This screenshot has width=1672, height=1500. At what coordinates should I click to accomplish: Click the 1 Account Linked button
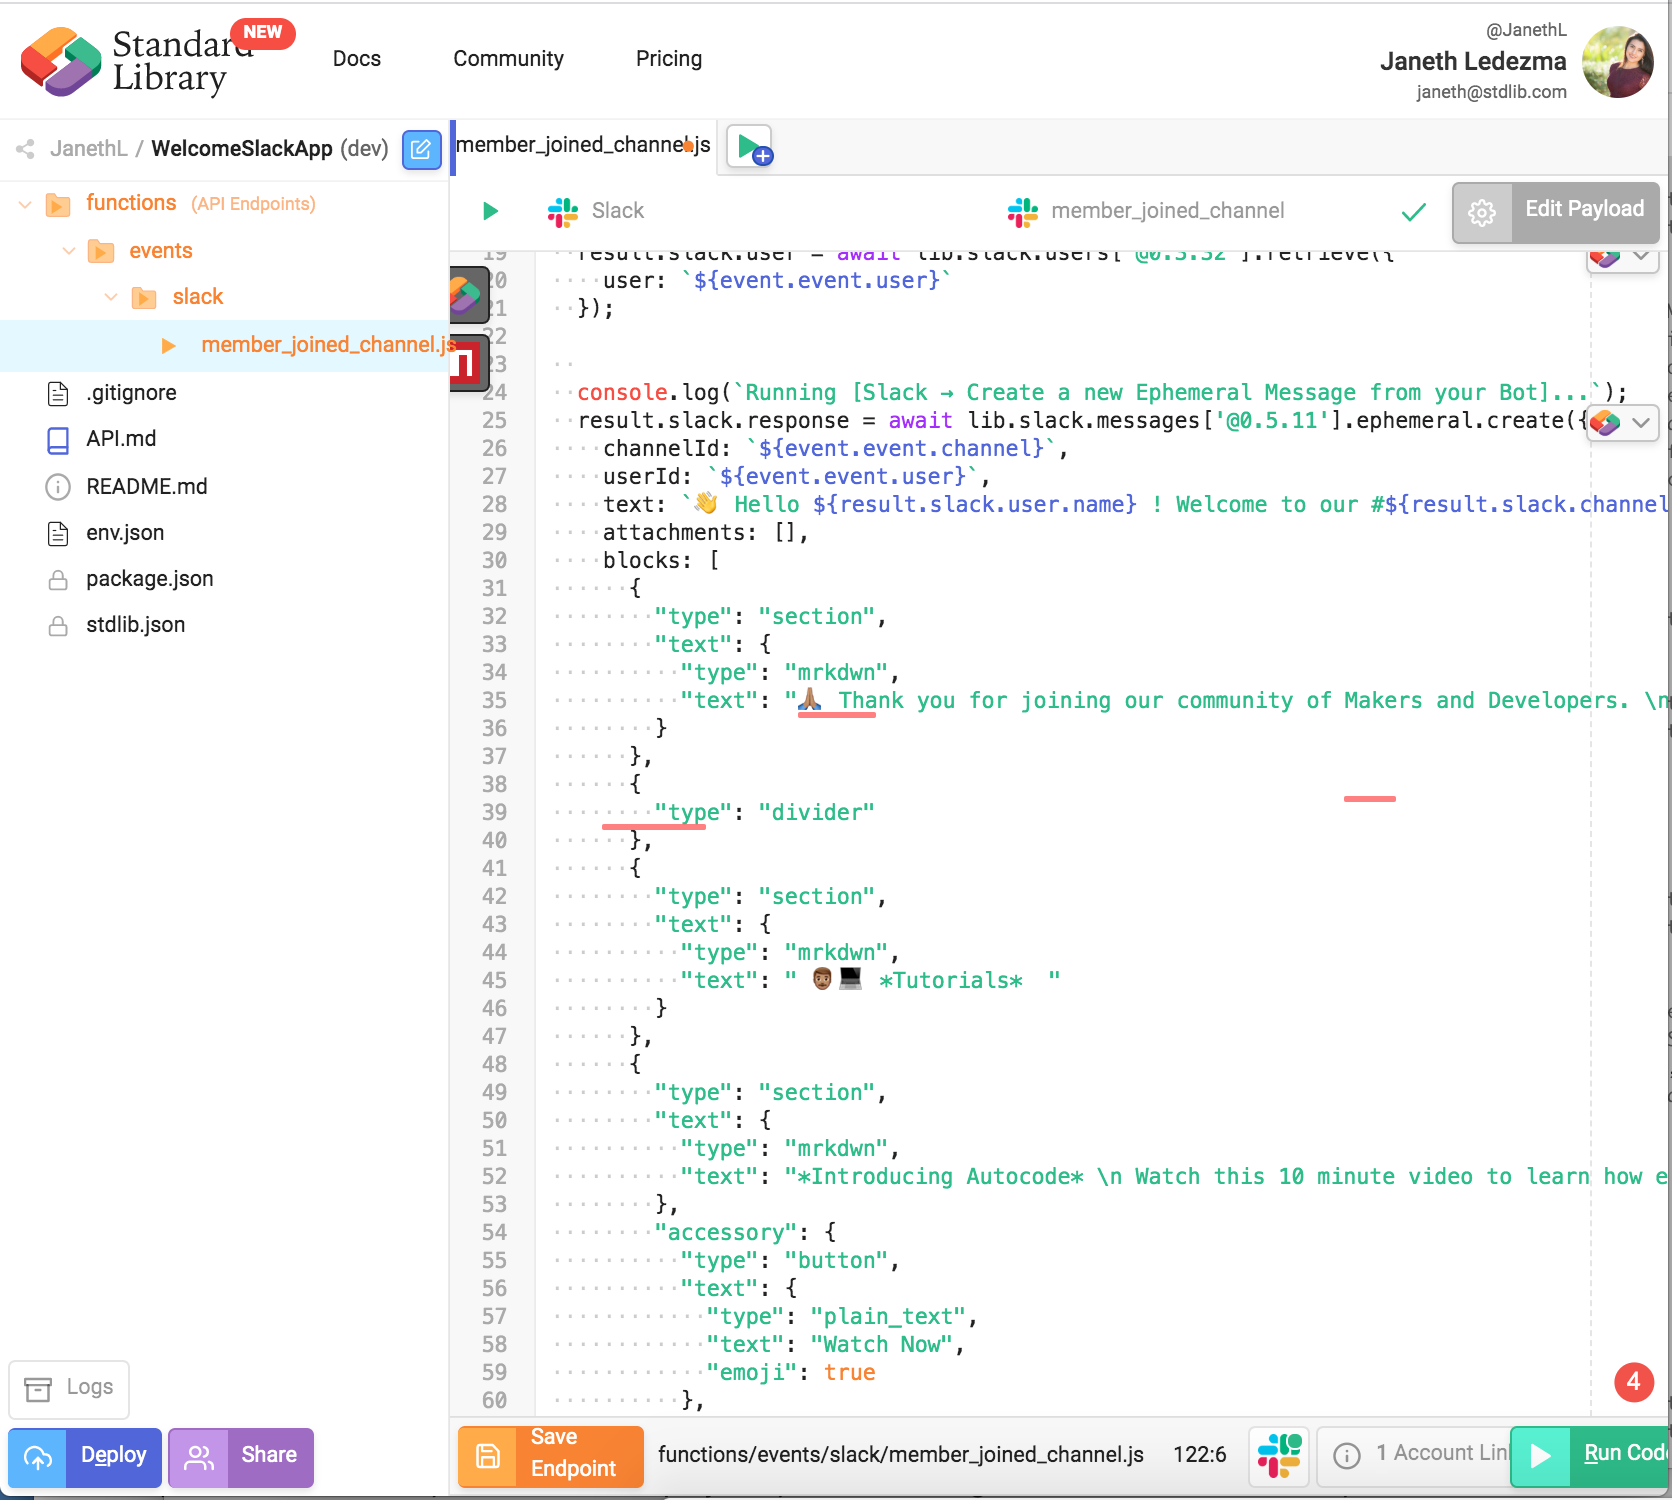1414,1456
